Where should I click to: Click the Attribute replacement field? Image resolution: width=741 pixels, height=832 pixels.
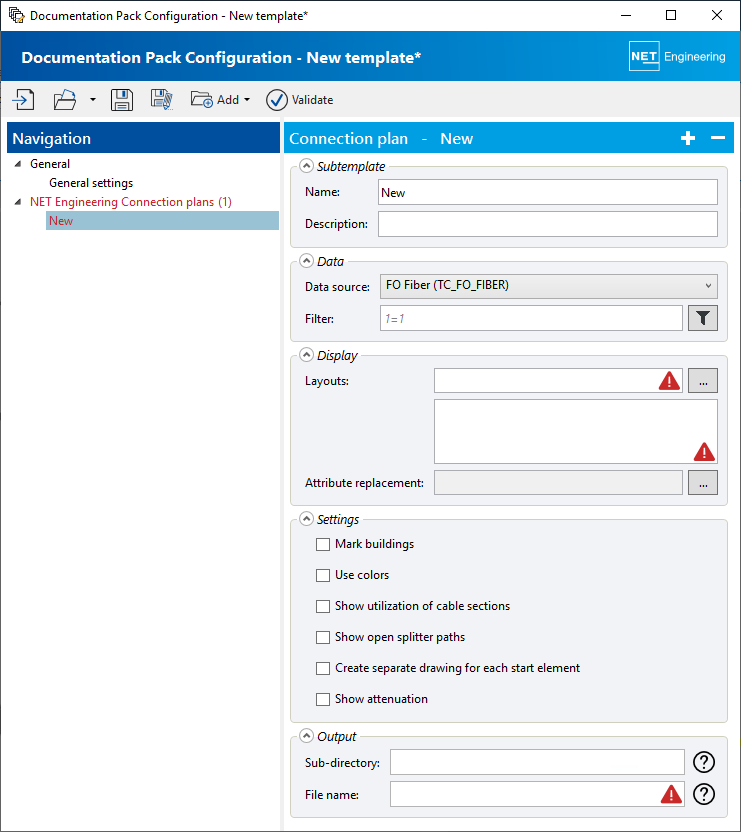(558, 482)
